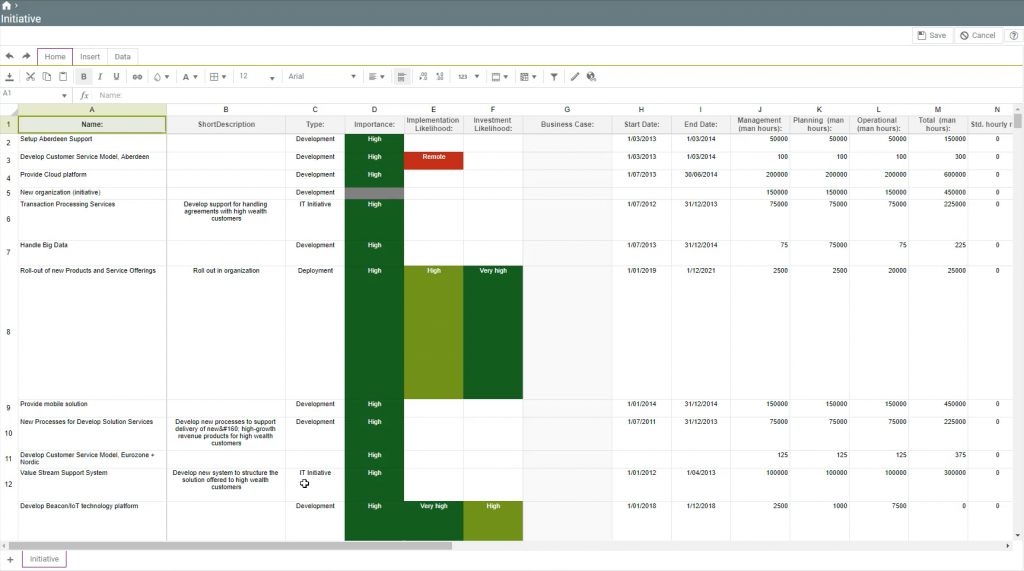
Task: Select the Start Date: header cell
Action: [641, 124]
